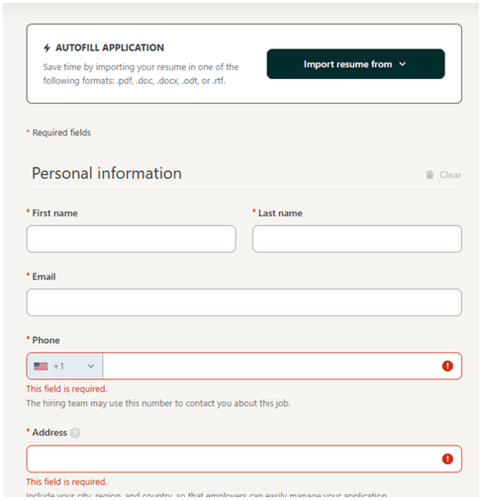Click into the Address input field
482x500 pixels.
point(244,459)
